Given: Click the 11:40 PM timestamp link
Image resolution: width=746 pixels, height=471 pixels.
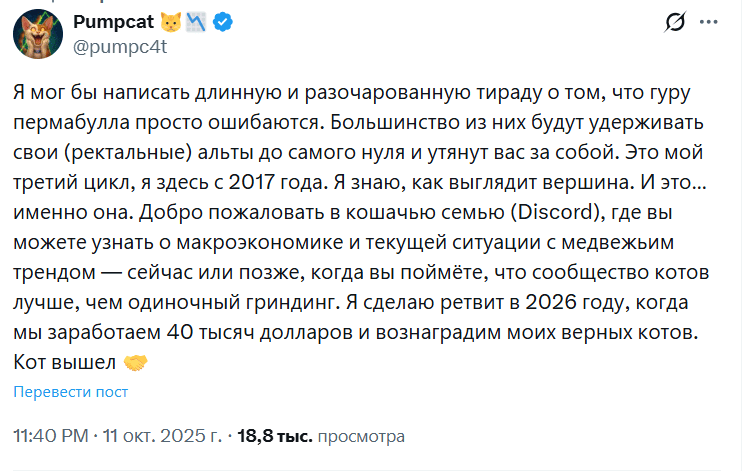Looking at the screenshot, I should tap(50, 436).
